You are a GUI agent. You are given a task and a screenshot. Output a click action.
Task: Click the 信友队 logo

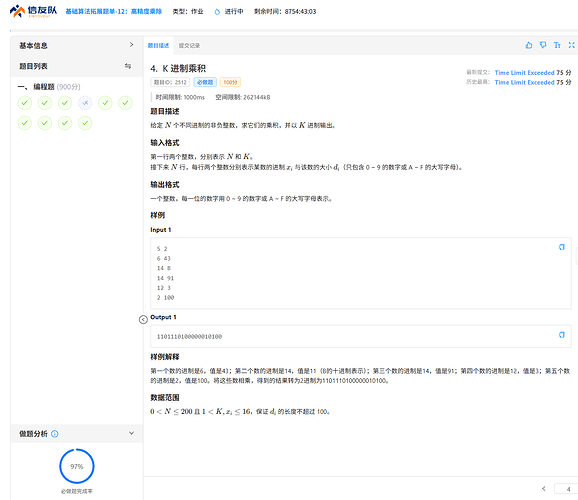[33, 11]
